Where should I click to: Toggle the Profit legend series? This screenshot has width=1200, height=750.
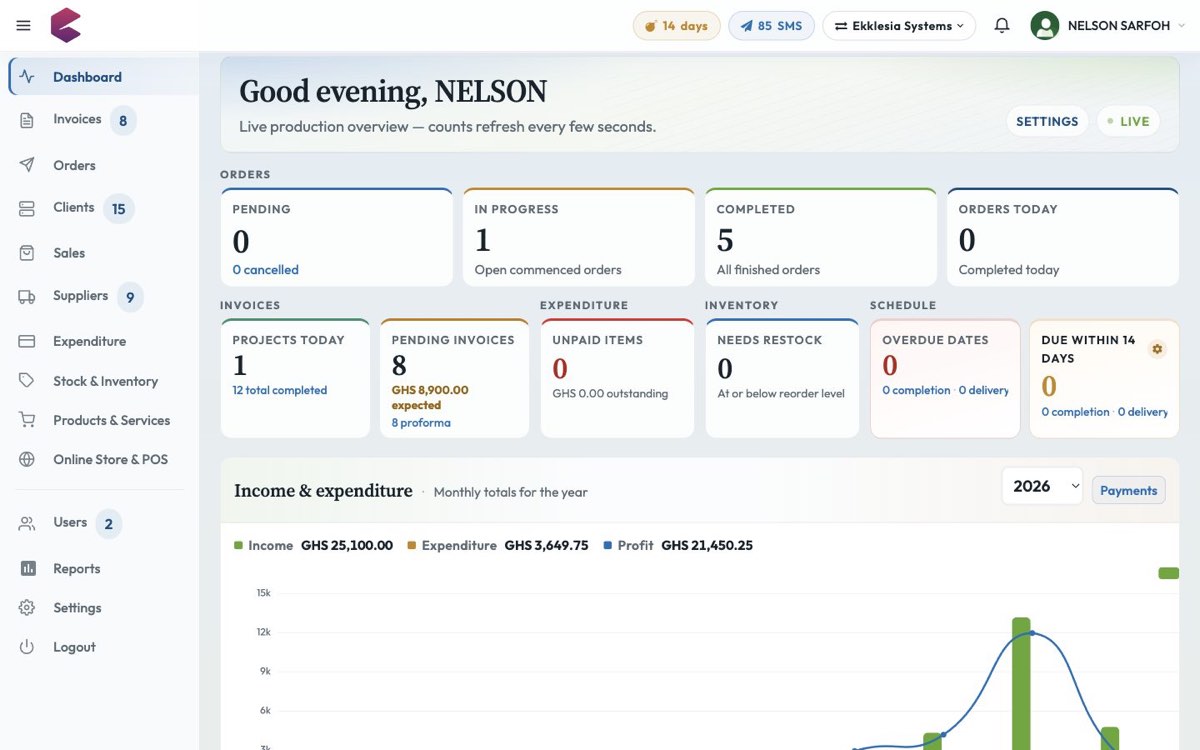pos(629,545)
